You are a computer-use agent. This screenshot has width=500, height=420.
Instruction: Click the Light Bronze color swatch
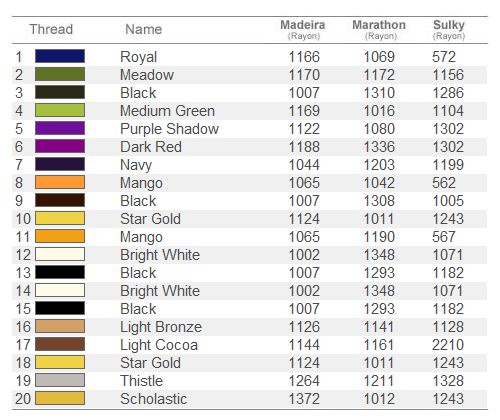point(60,326)
